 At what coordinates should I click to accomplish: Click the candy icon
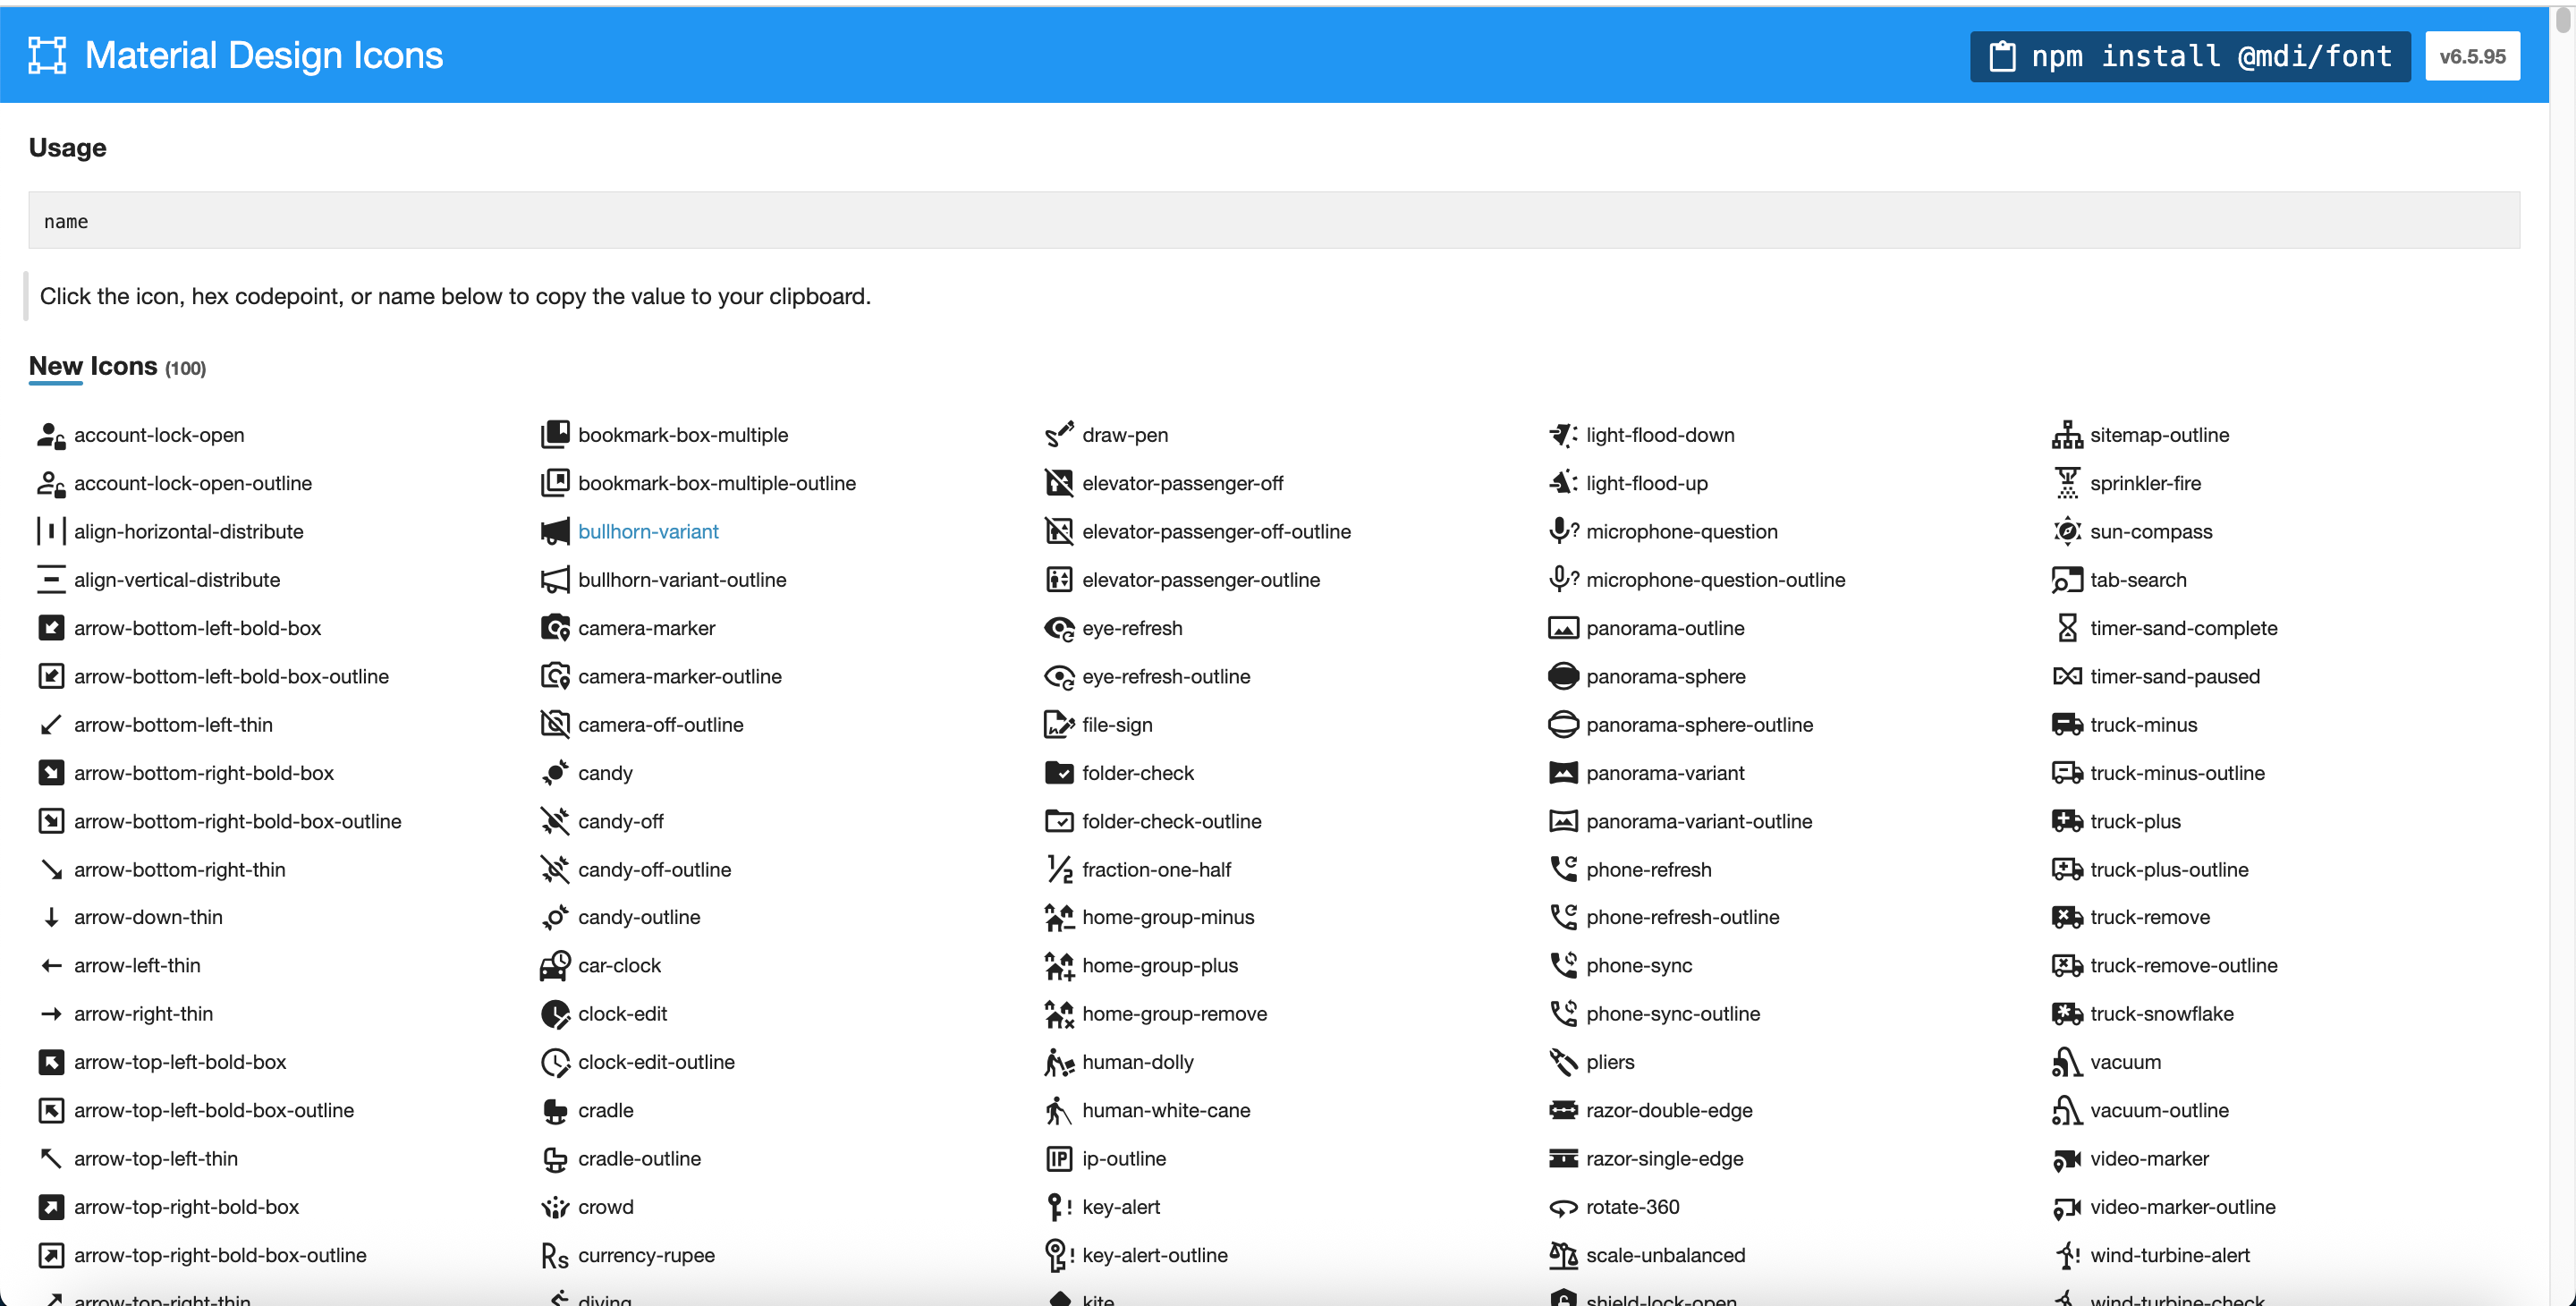(555, 773)
